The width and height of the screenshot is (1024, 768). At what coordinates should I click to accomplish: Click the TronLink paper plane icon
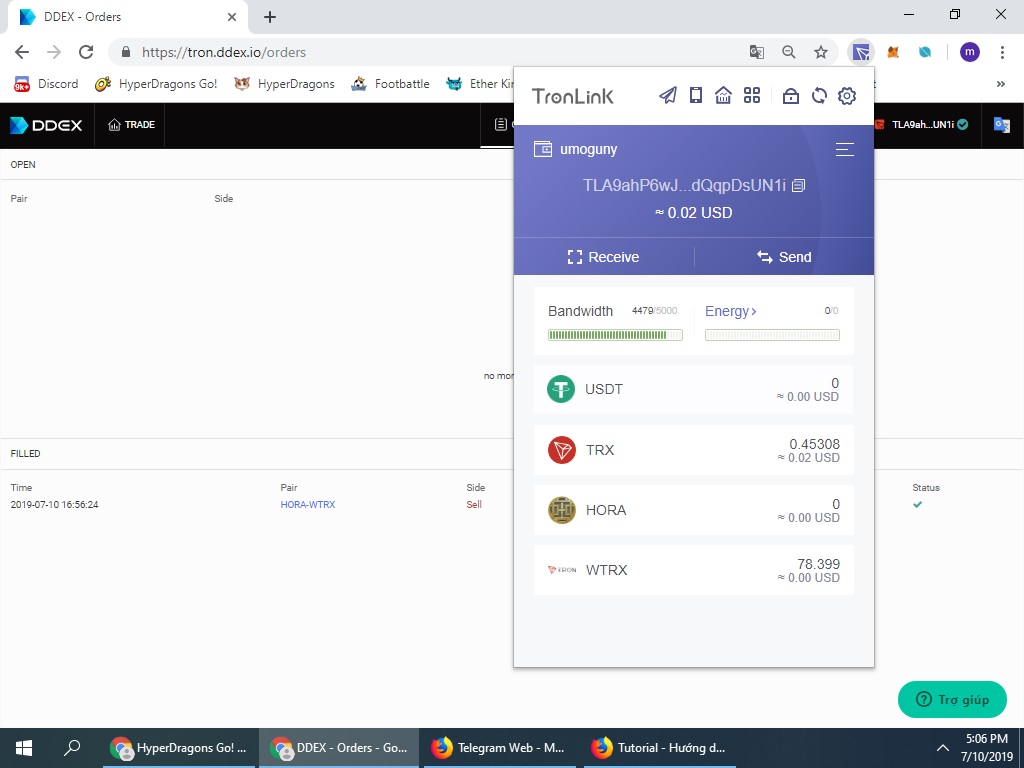point(667,95)
